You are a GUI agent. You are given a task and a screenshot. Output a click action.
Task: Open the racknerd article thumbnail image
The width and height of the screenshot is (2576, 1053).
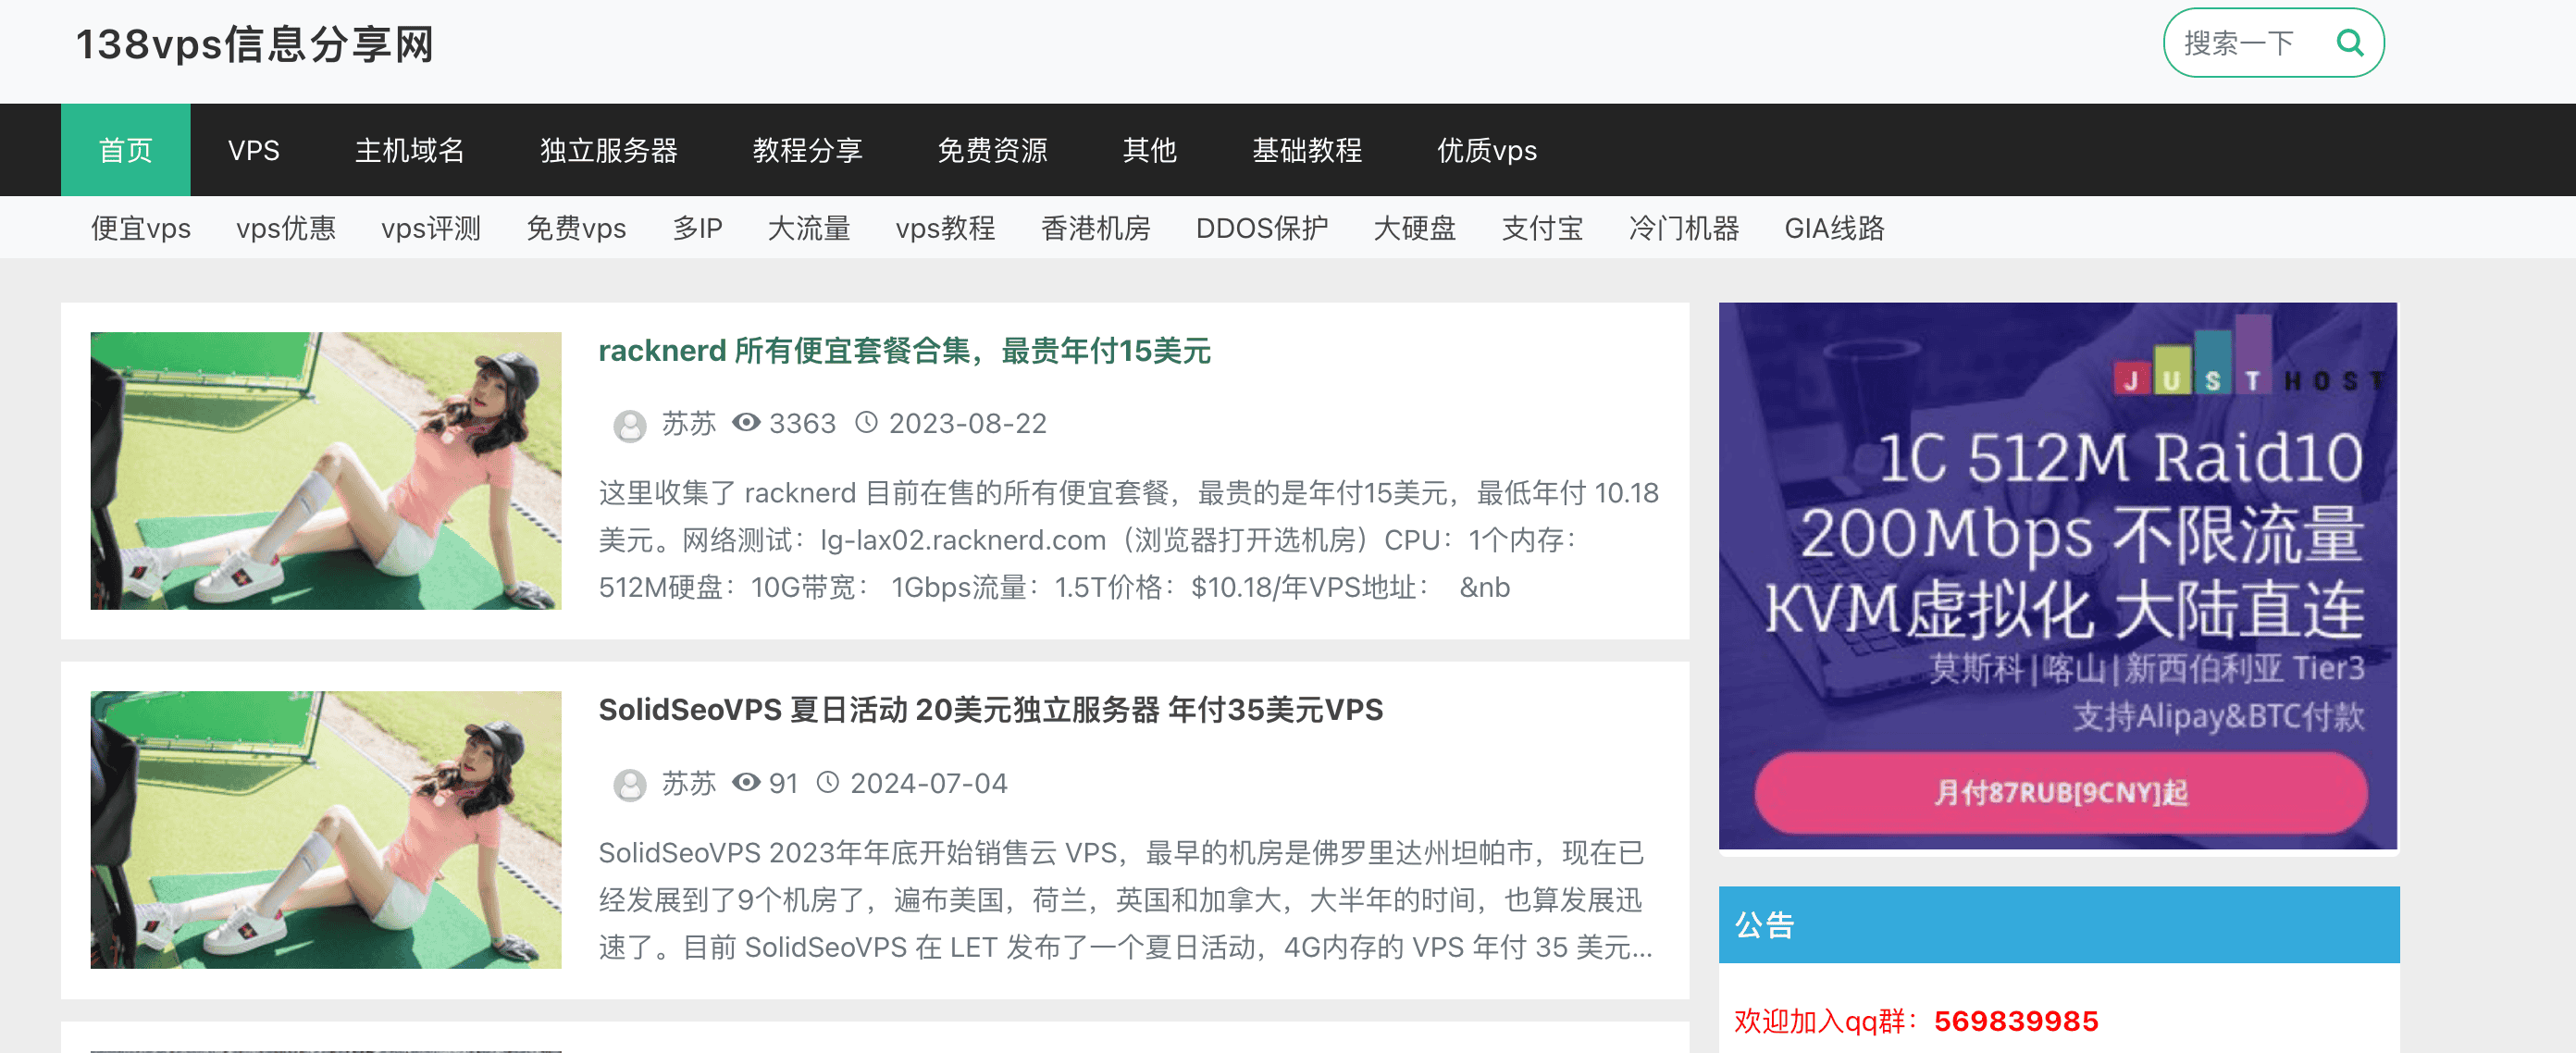coord(325,471)
